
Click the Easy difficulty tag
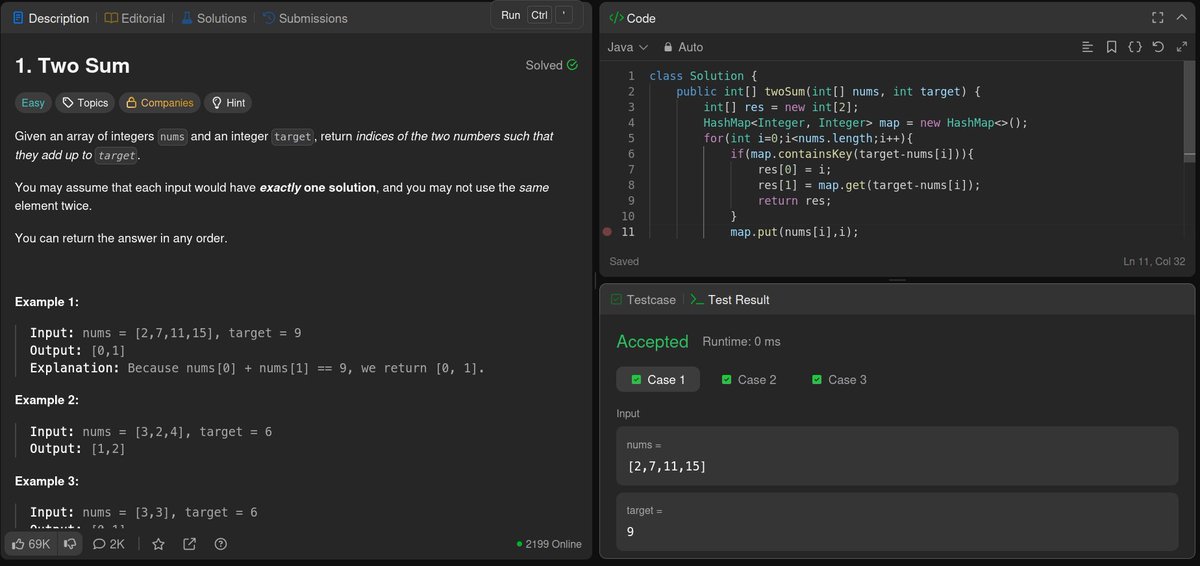pos(34,103)
